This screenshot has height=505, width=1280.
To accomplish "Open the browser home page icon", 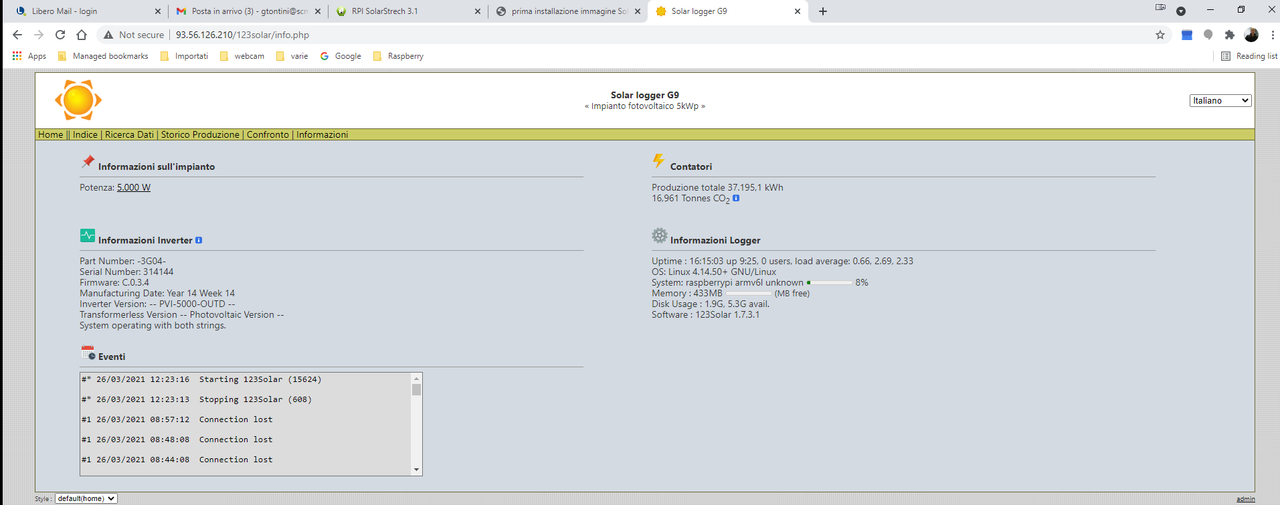I will (x=82, y=34).
